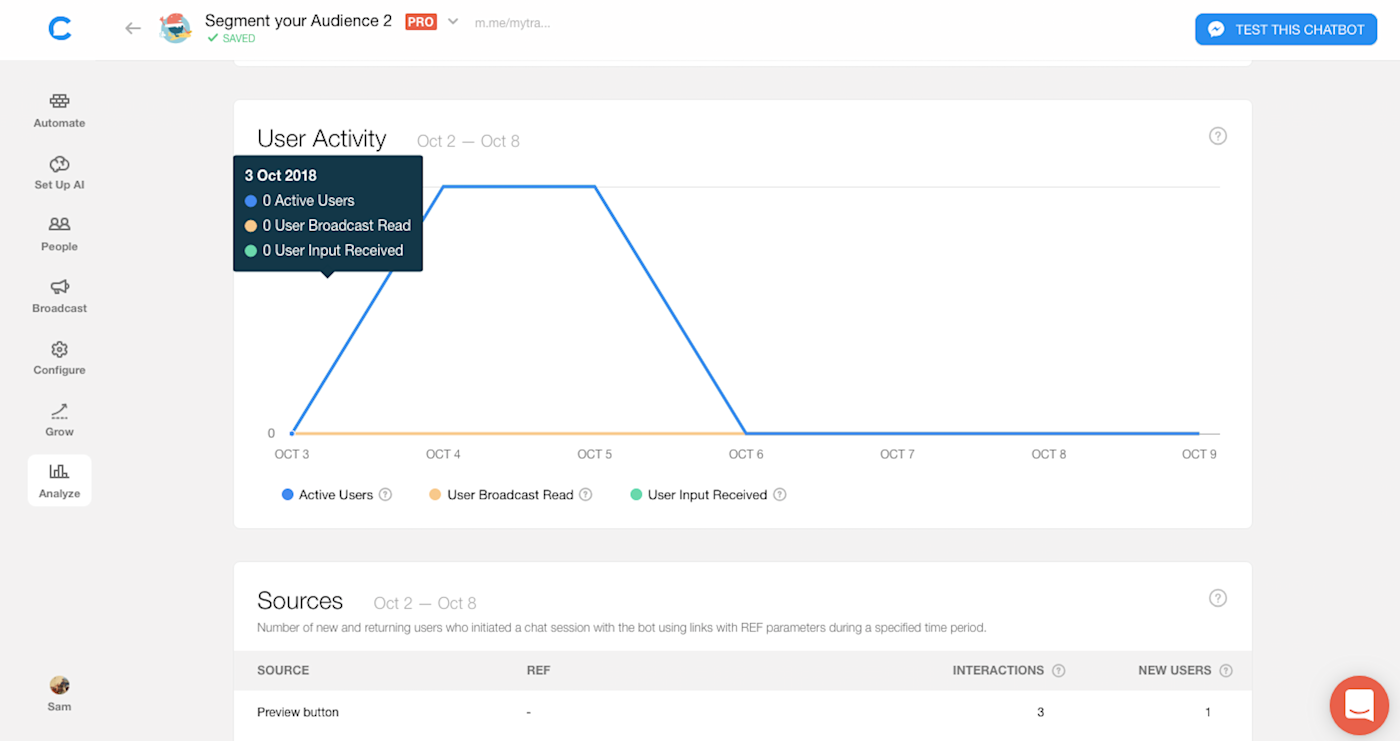Click the NEW USERS column help icon
1400x741 pixels.
1226,670
